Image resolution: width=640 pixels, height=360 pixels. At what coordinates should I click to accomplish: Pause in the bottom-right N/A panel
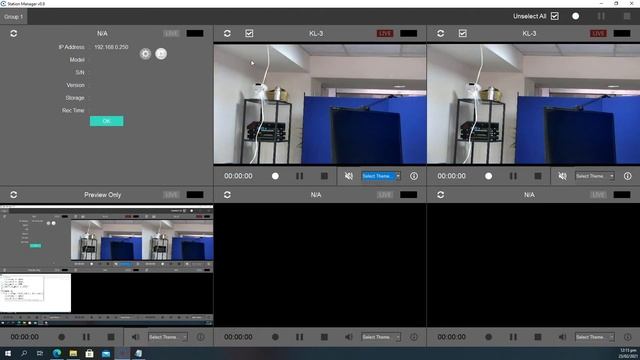coord(513,337)
